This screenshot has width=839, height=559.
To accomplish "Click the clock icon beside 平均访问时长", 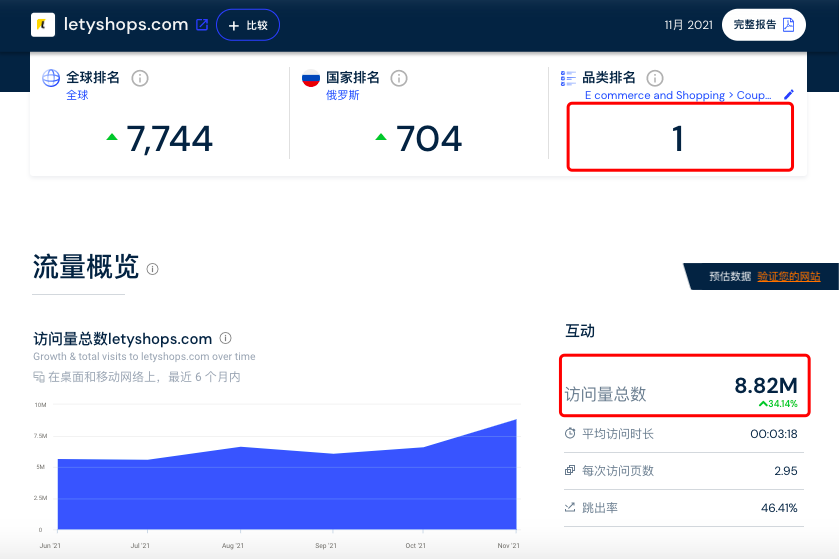I will 570,433.
